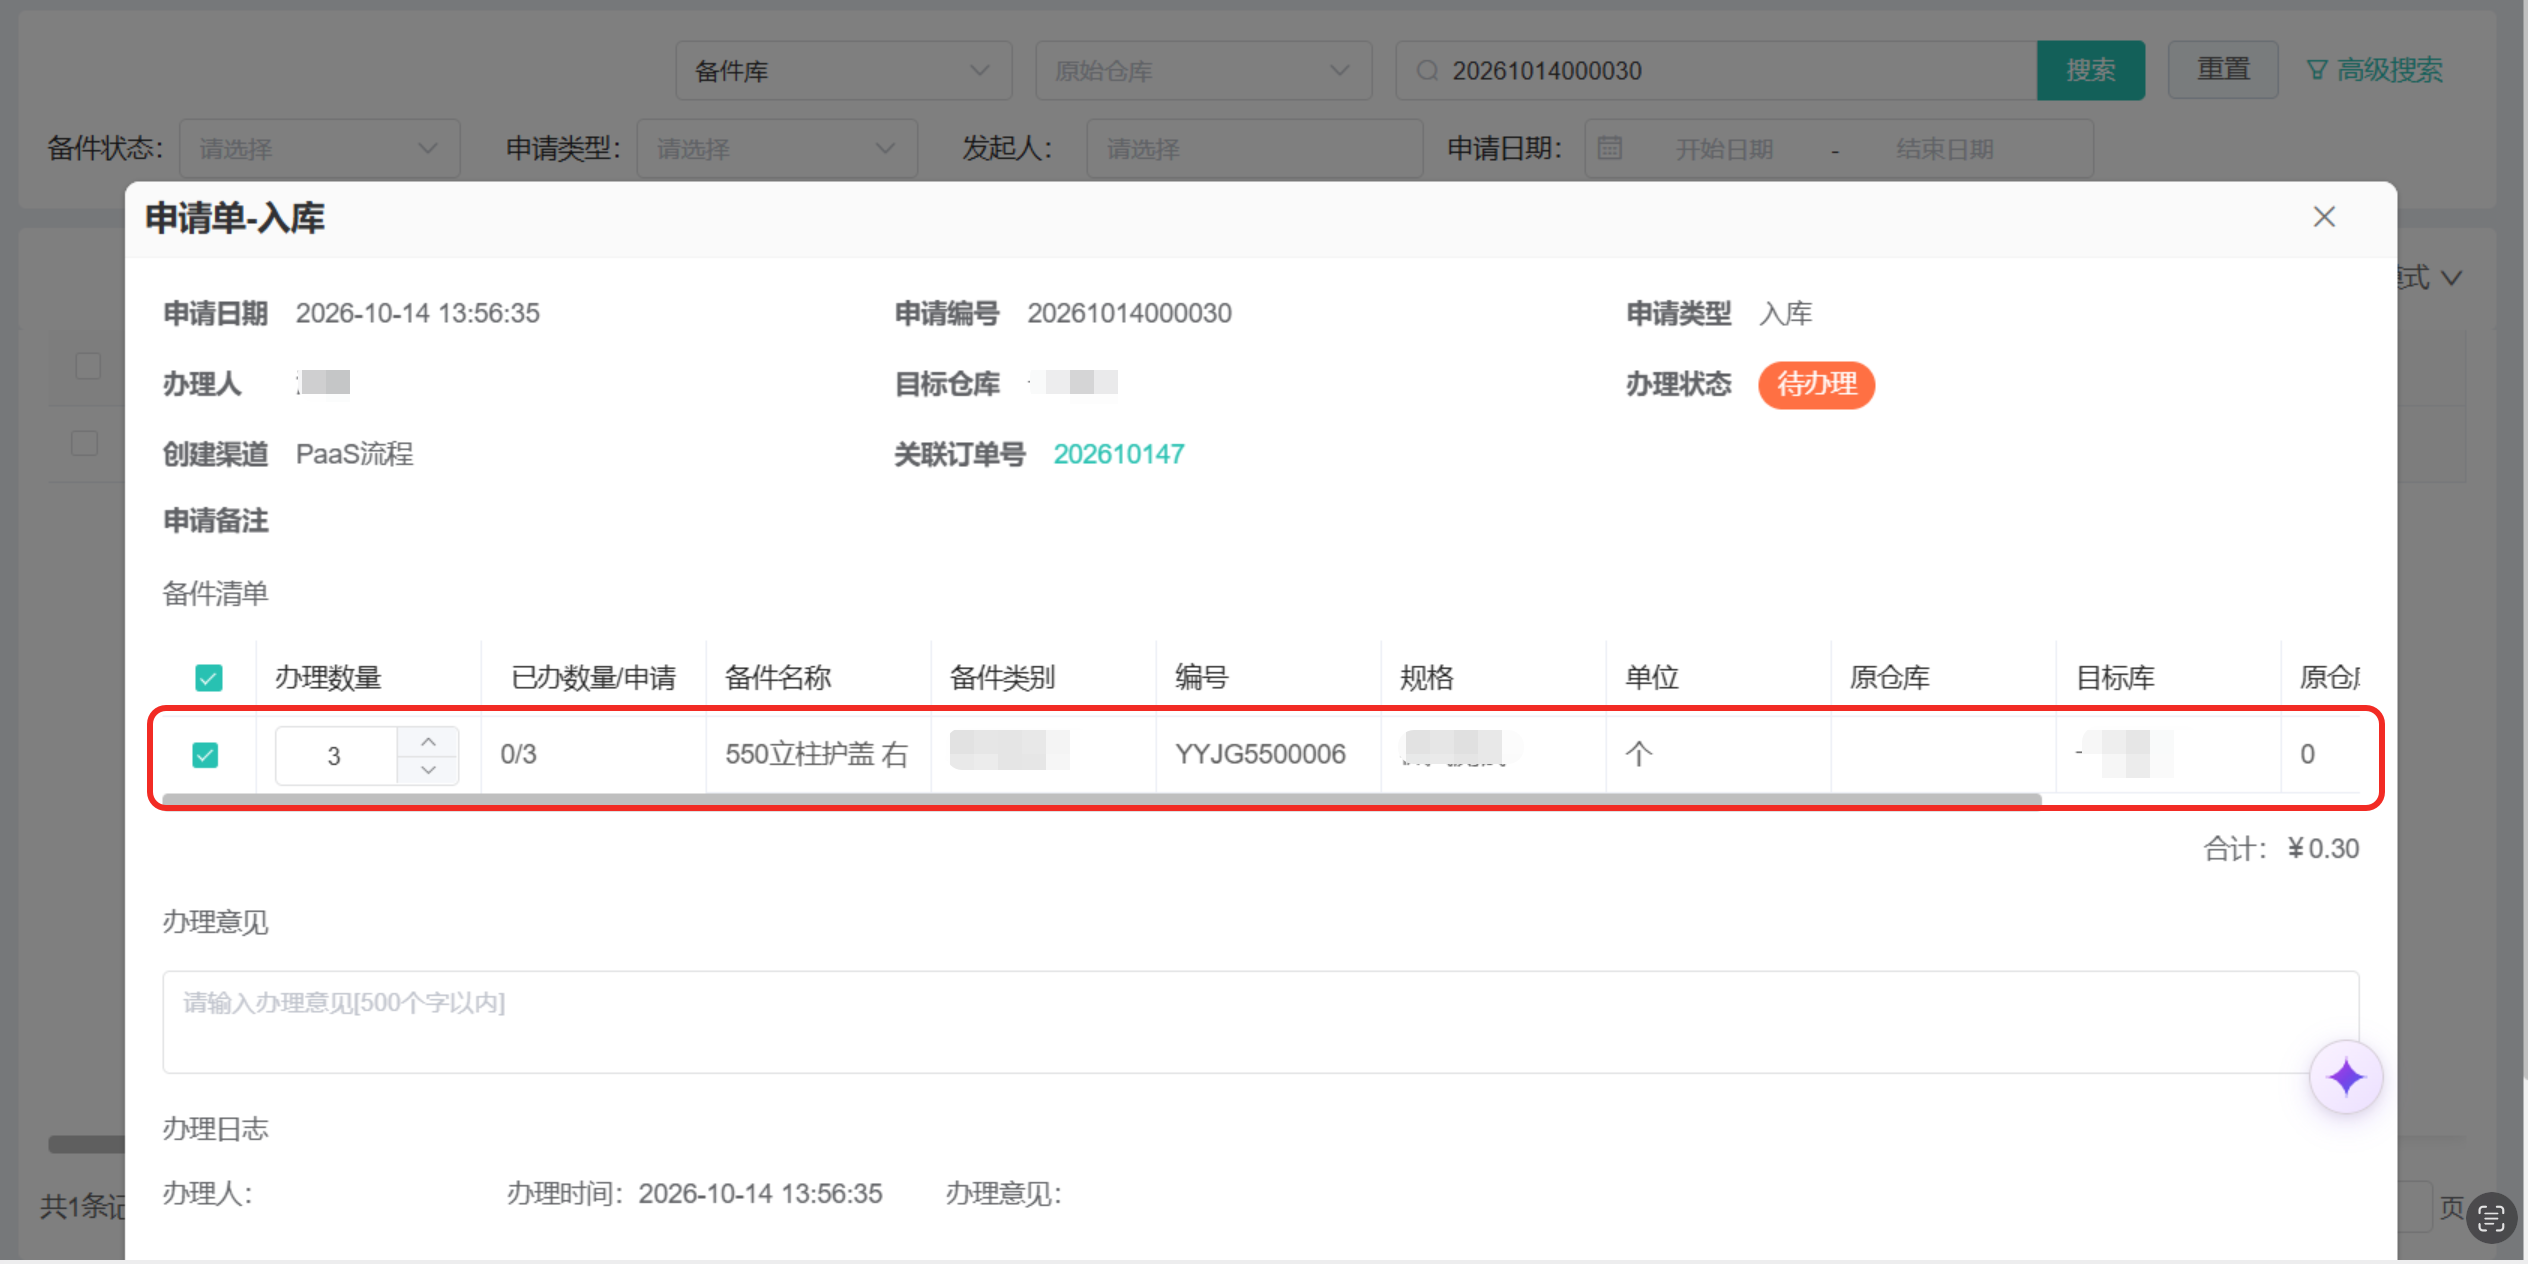The height and width of the screenshot is (1264, 2528).
Task: Tick the first background list row checkbox
Action: (88, 366)
